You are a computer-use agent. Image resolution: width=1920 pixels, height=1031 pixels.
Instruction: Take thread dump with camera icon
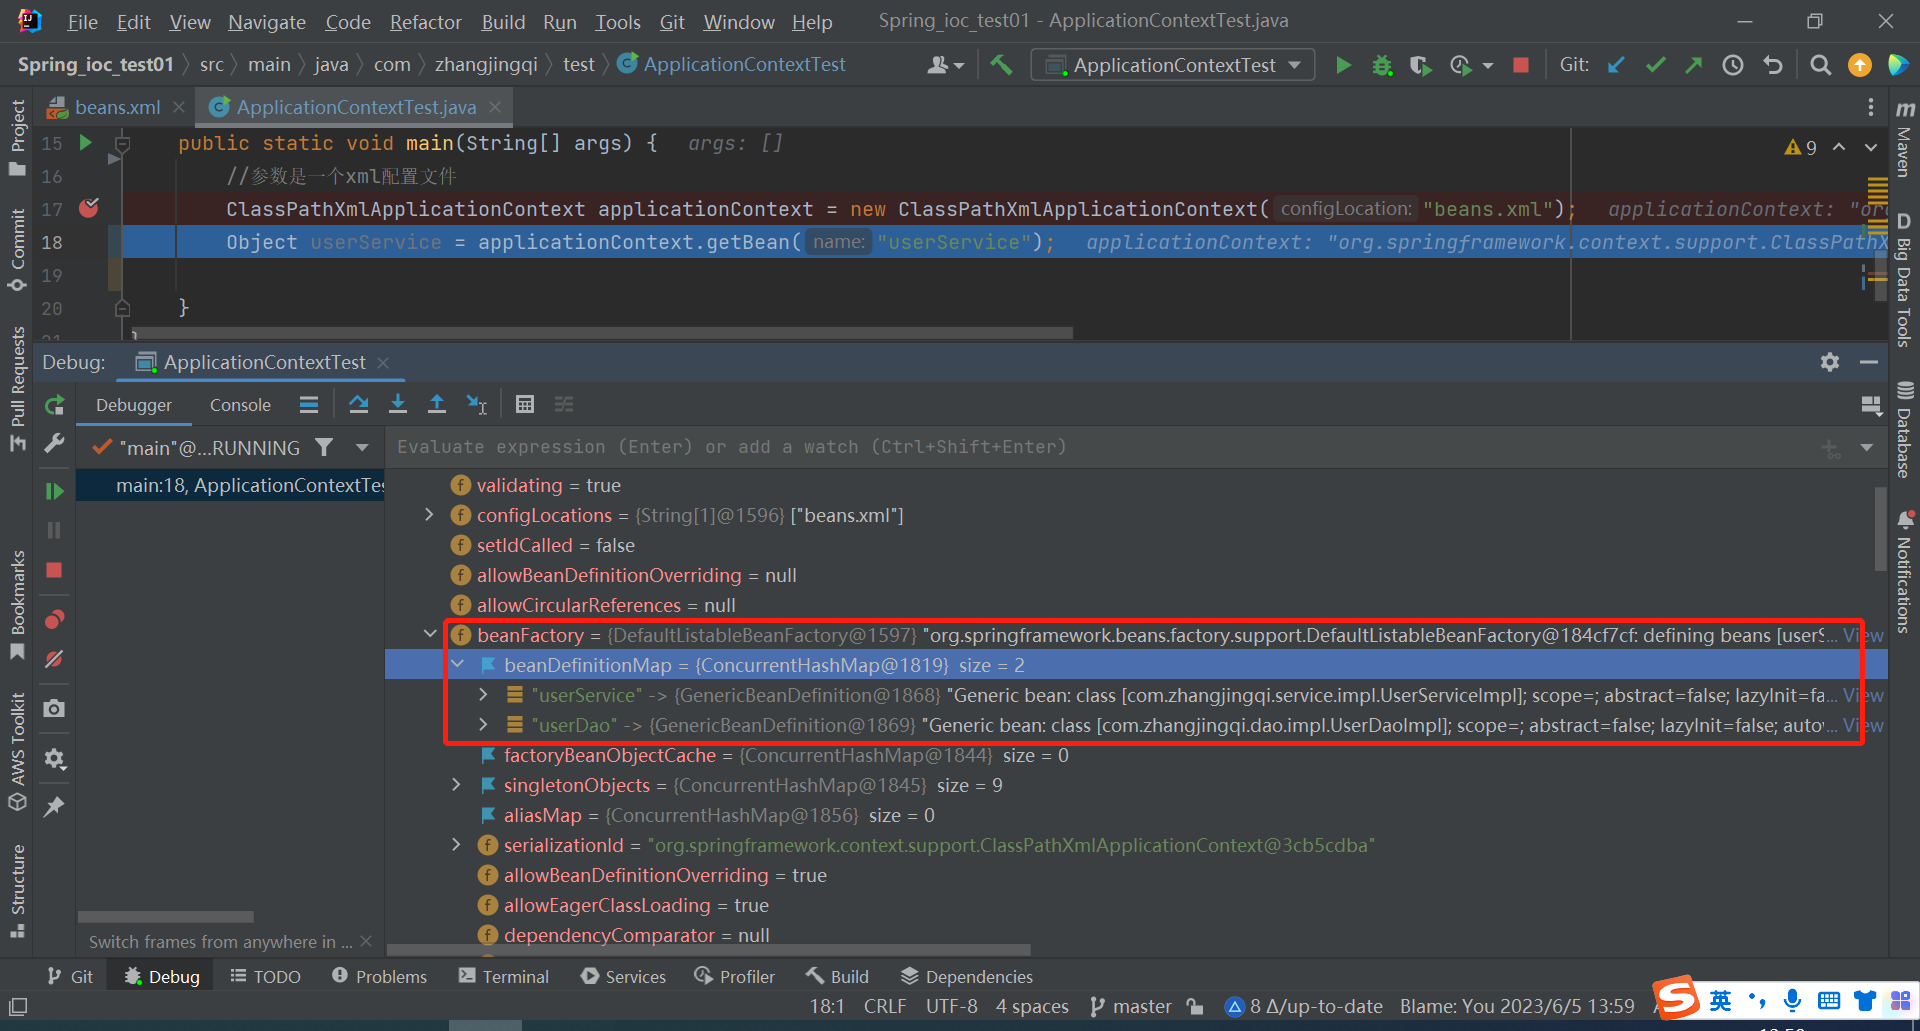point(54,709)
